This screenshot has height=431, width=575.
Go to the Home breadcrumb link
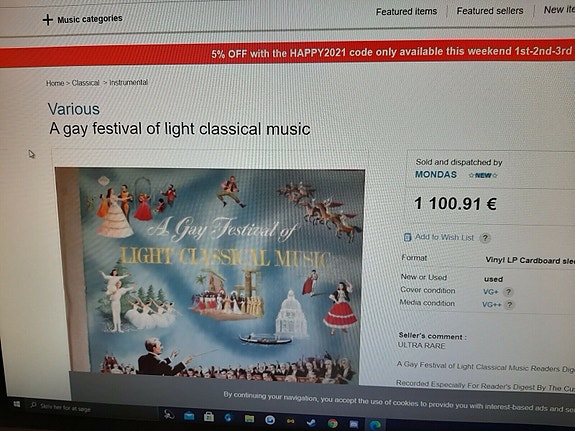55,83
